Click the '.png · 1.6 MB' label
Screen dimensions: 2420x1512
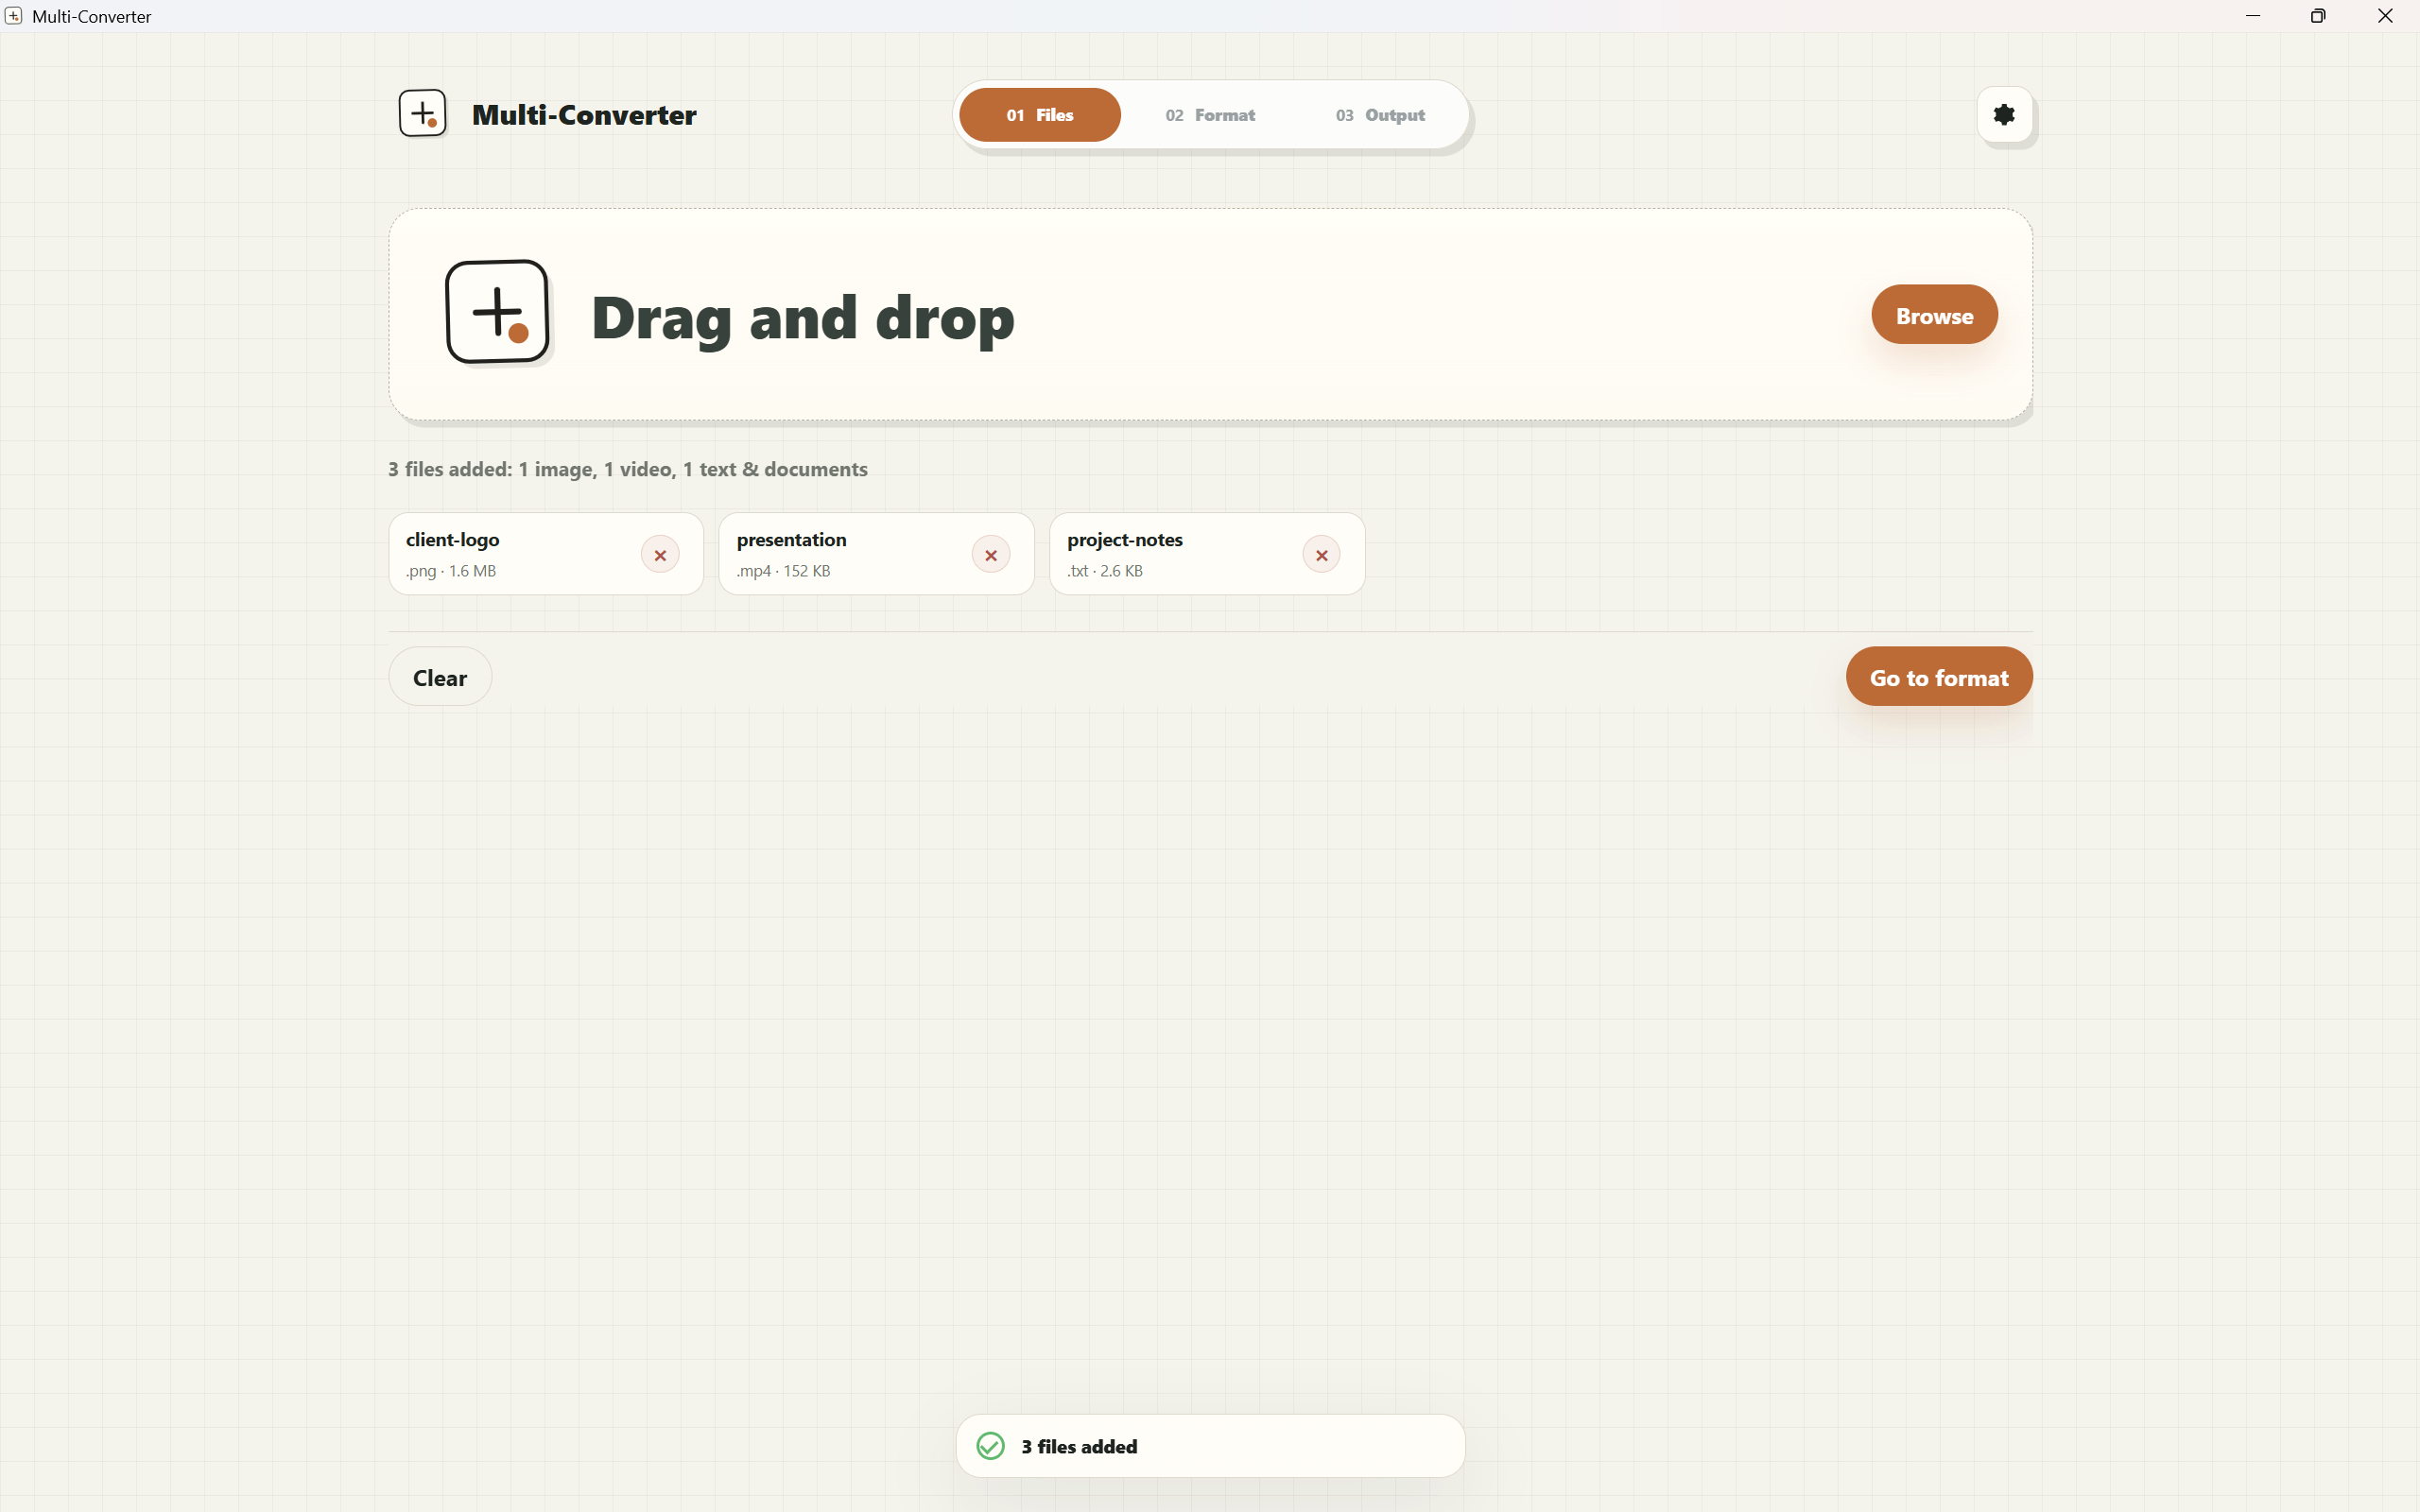click(451, 571)
